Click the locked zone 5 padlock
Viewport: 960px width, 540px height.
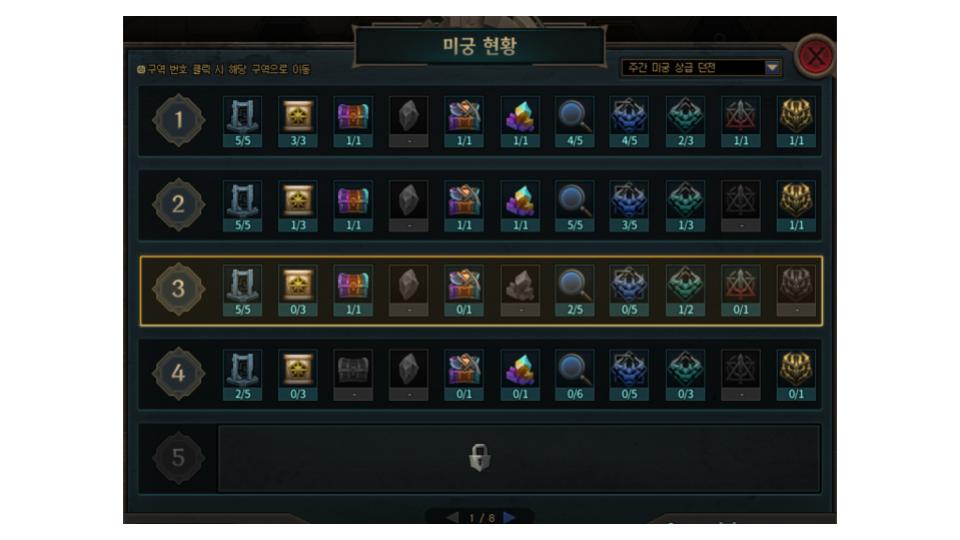click(x=479, y=457)
